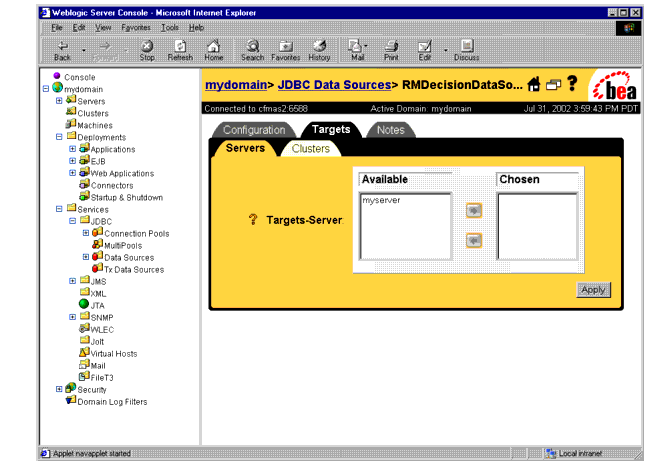Image resolution: width=650 pixels, height=470 pixels.
Task: Click the Back toolbar button
Action: tap(63, 51)
